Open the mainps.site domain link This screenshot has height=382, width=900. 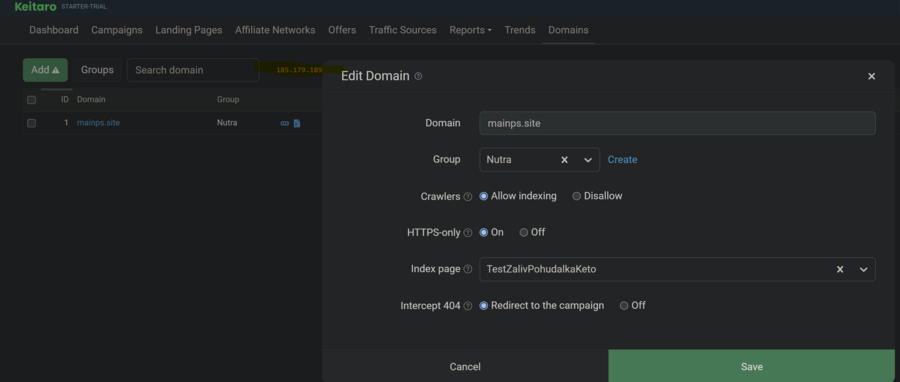98,123
